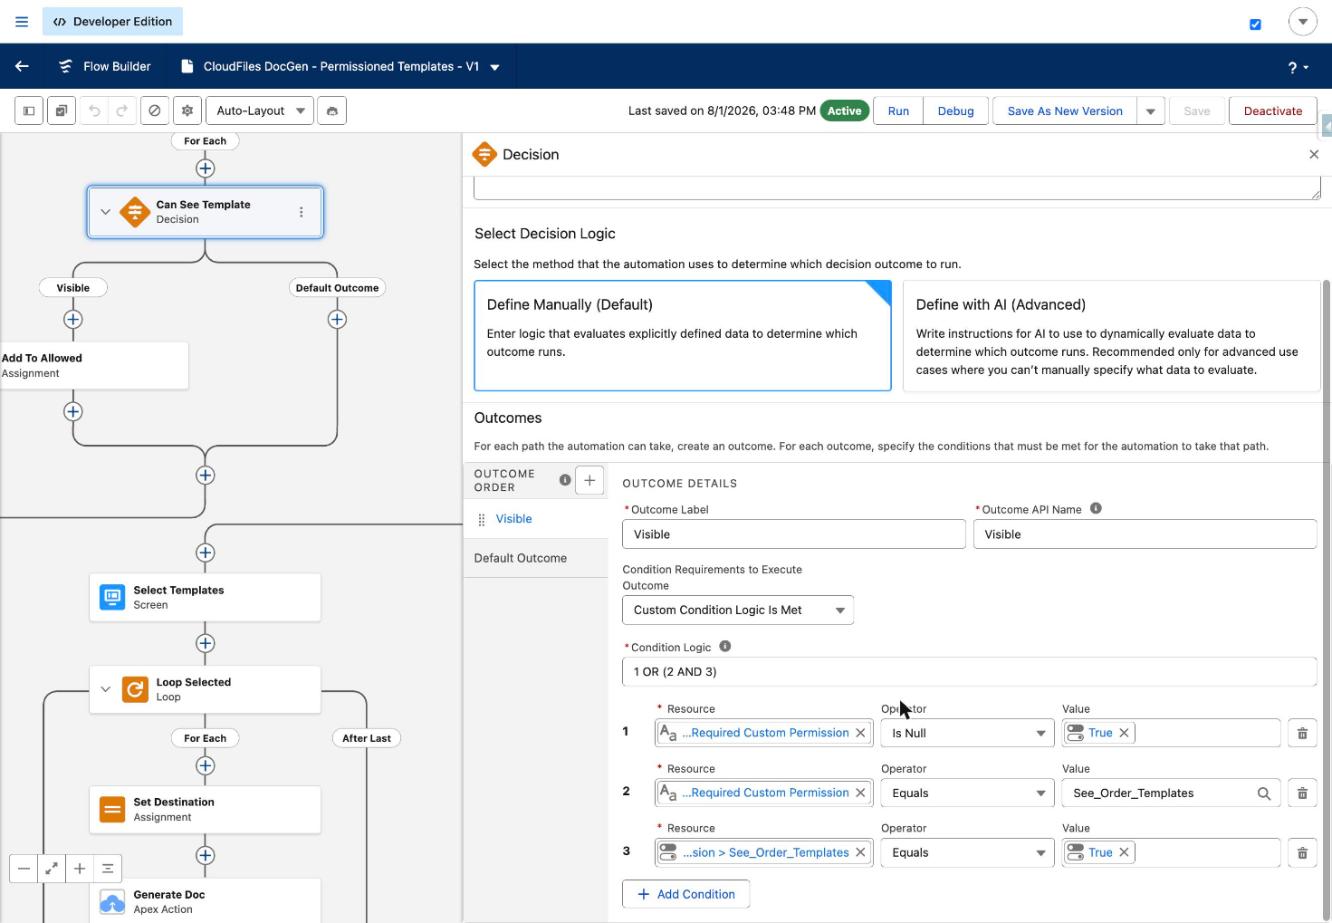This screenshot has height=923, width=1332.
Task: Click the Developer Edition button
Action: point(113,21)
